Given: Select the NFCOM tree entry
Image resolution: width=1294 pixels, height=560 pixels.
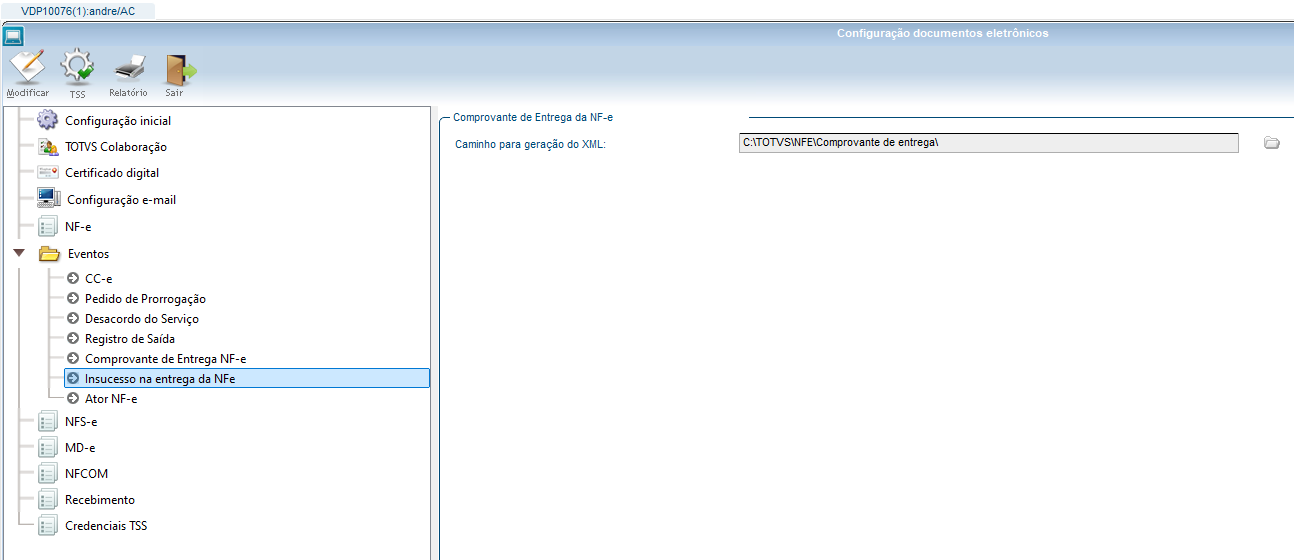Looking at the screenshot, I should (87, 474).
